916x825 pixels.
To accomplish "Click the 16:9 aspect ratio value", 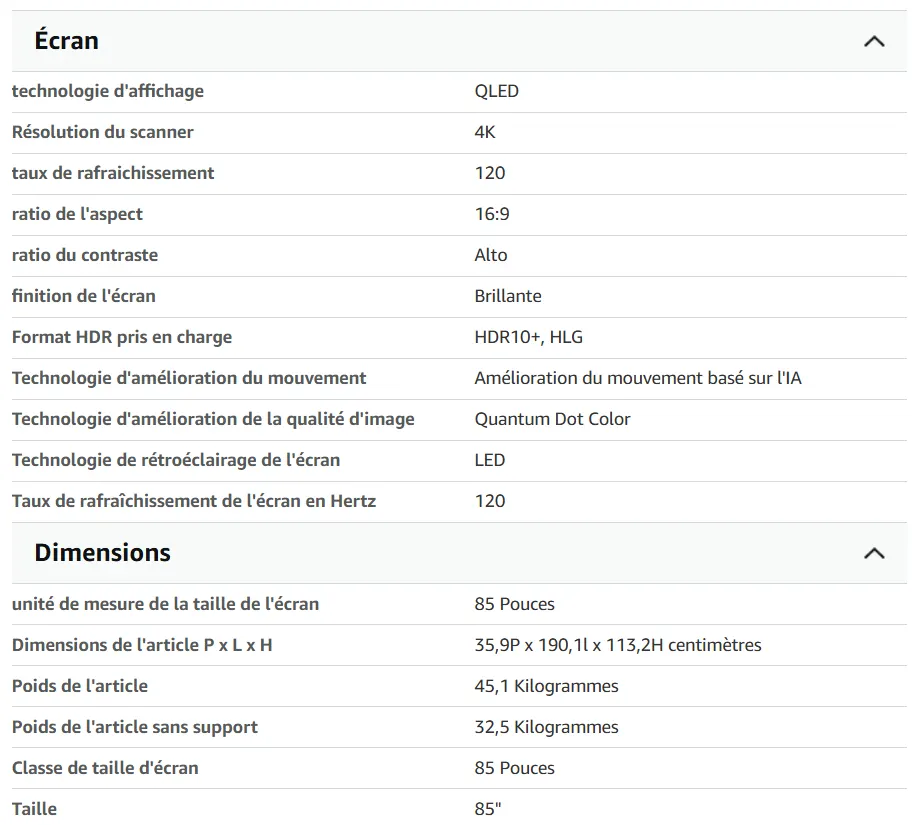I will pos(492,214).
